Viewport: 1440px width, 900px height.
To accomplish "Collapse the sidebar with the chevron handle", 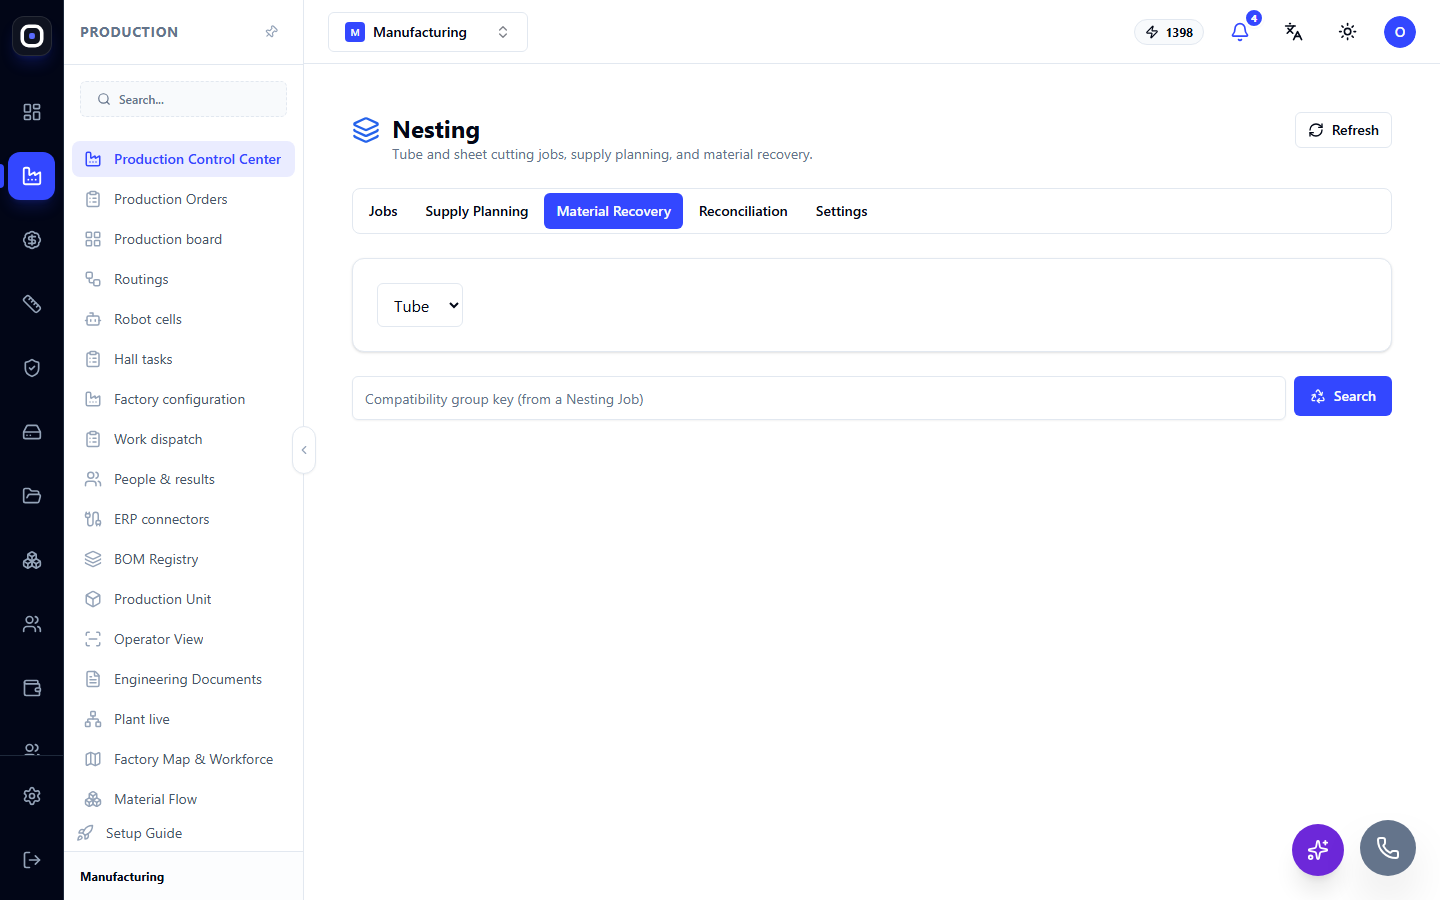I will 304,450.
